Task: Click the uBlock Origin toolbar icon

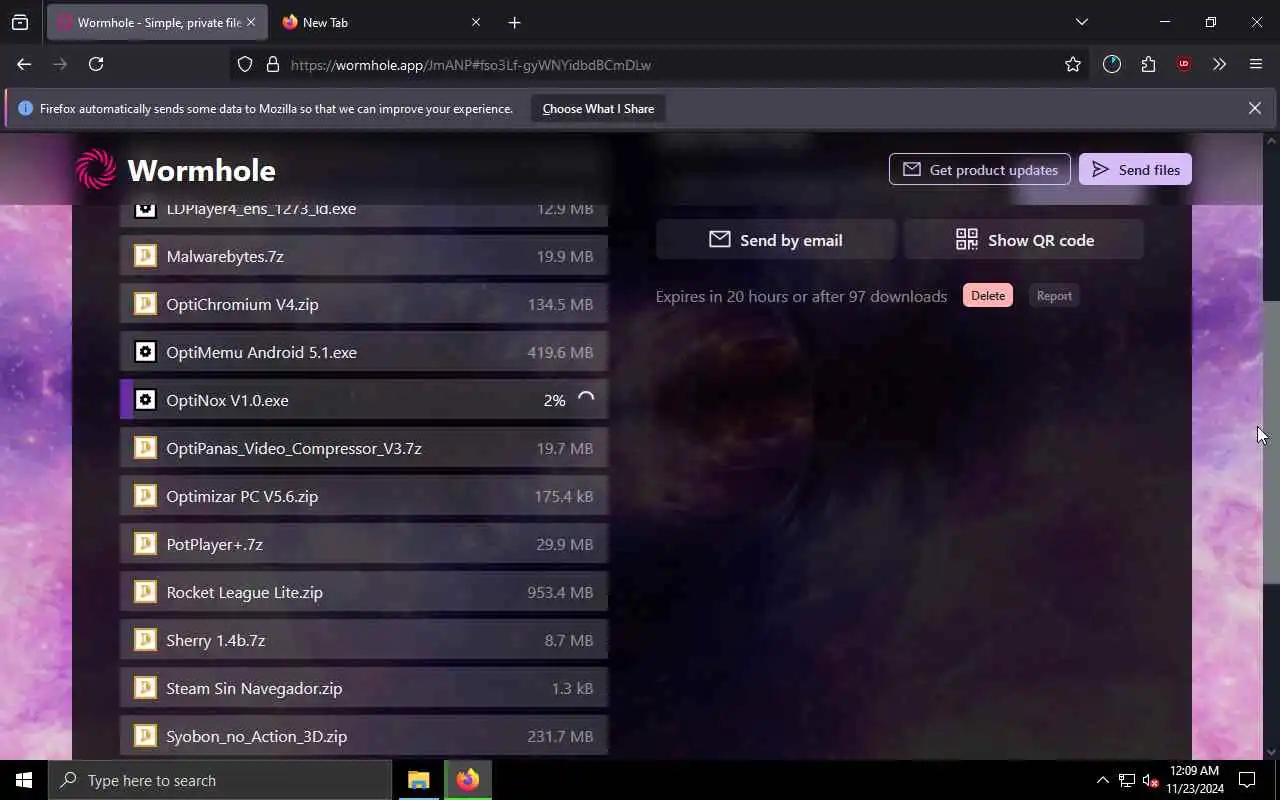Action: (1184, 64)
